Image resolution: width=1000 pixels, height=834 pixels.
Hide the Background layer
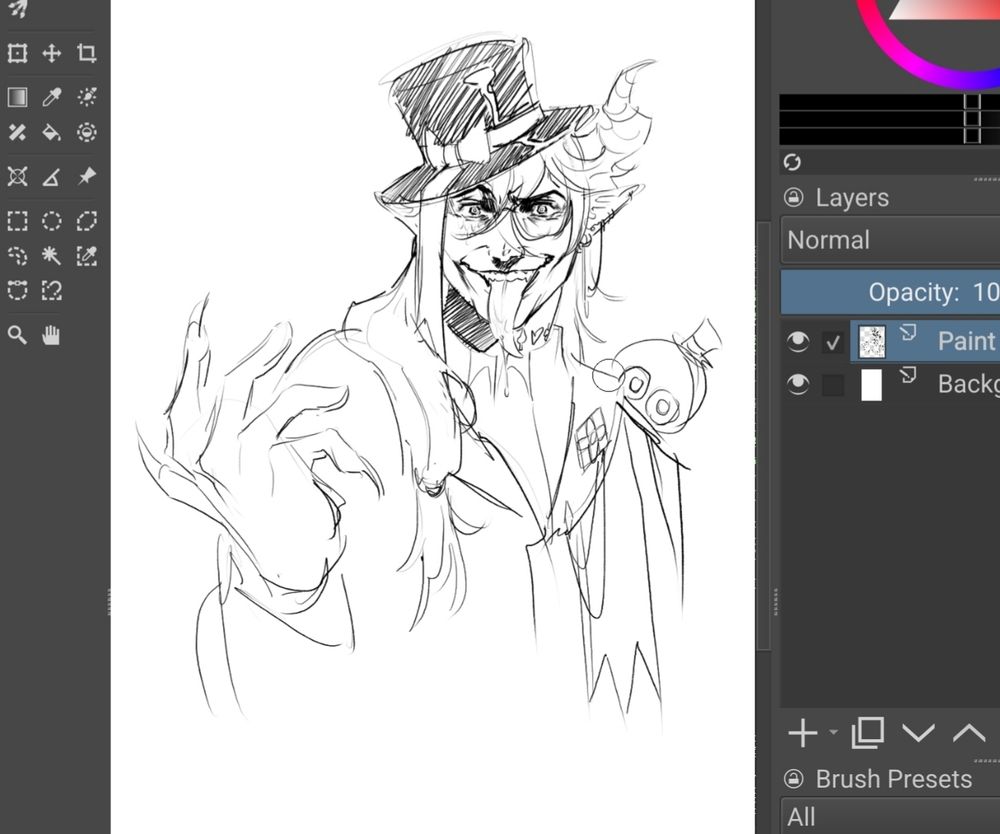pos(798,384)
